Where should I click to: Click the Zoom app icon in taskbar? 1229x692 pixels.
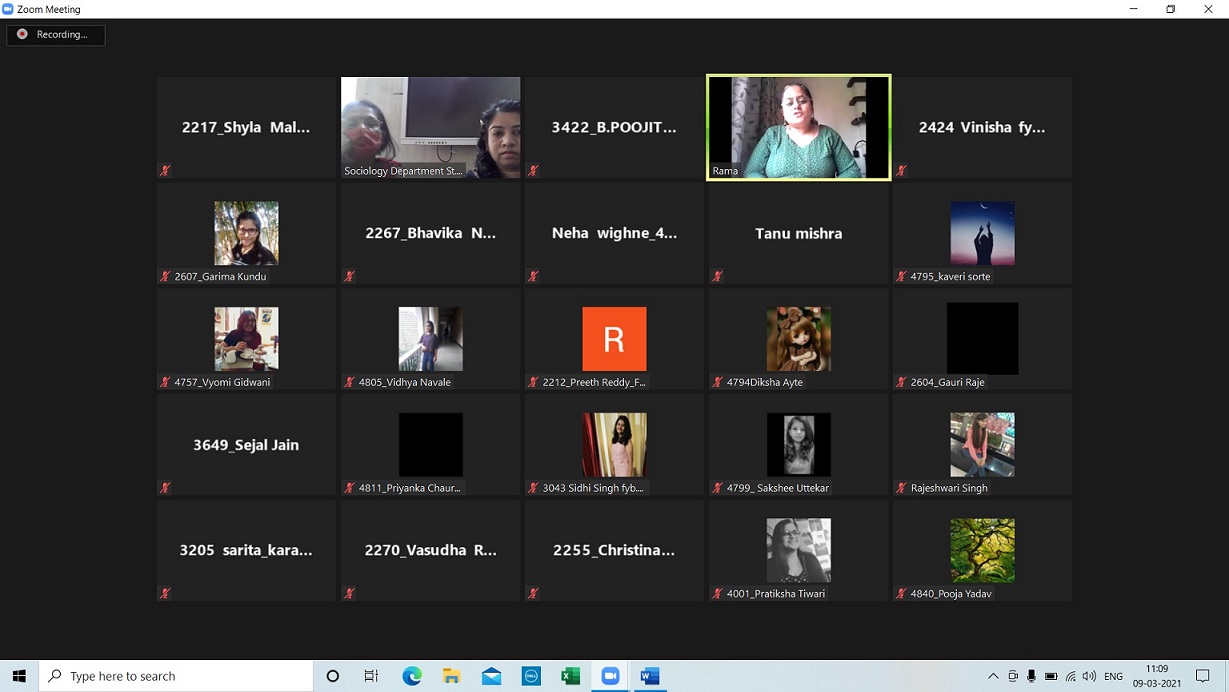click(610, 676)
